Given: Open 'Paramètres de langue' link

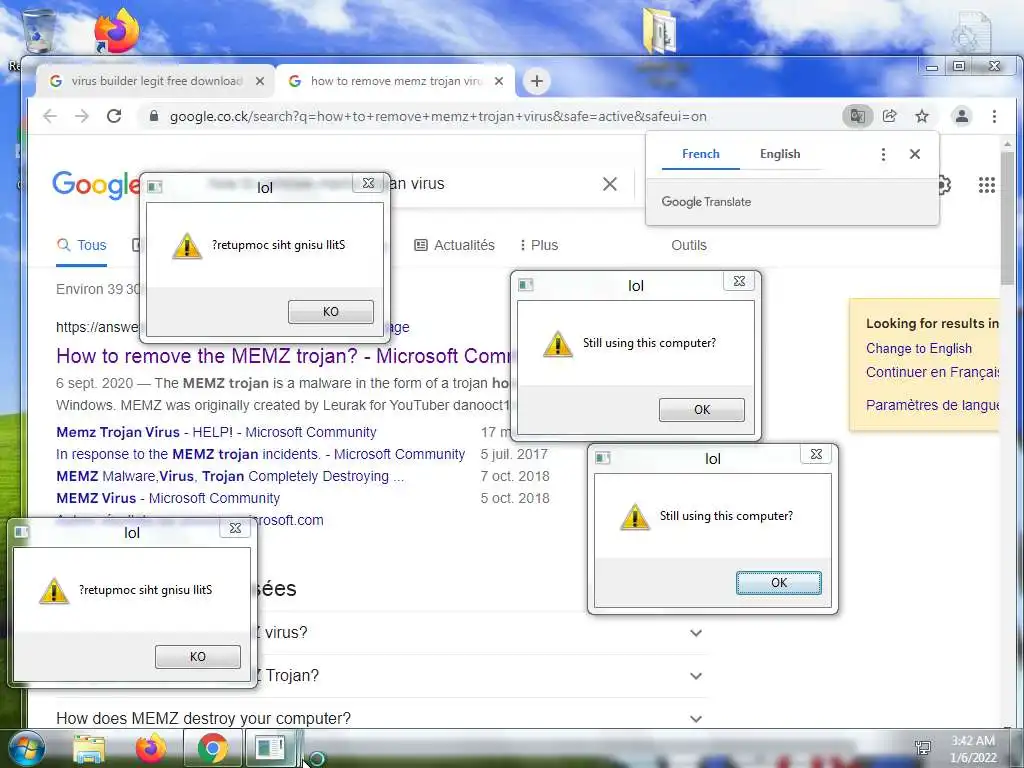Looking at the screenshot, I should 933,405.
